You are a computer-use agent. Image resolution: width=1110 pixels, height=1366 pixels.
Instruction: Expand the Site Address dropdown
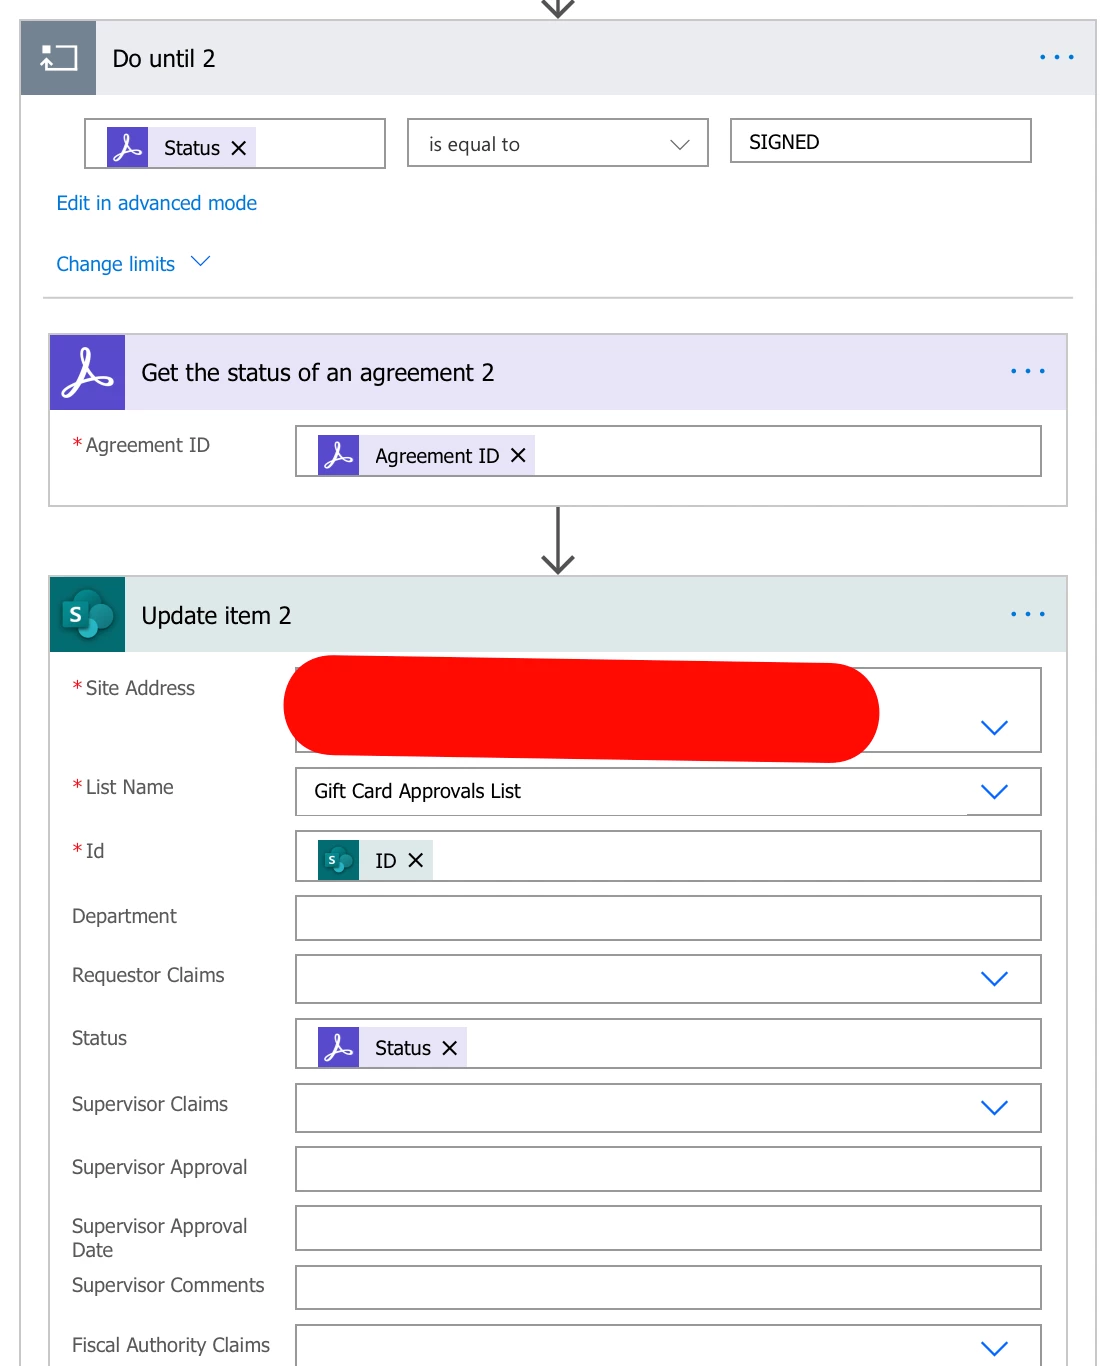click(994, 727)
